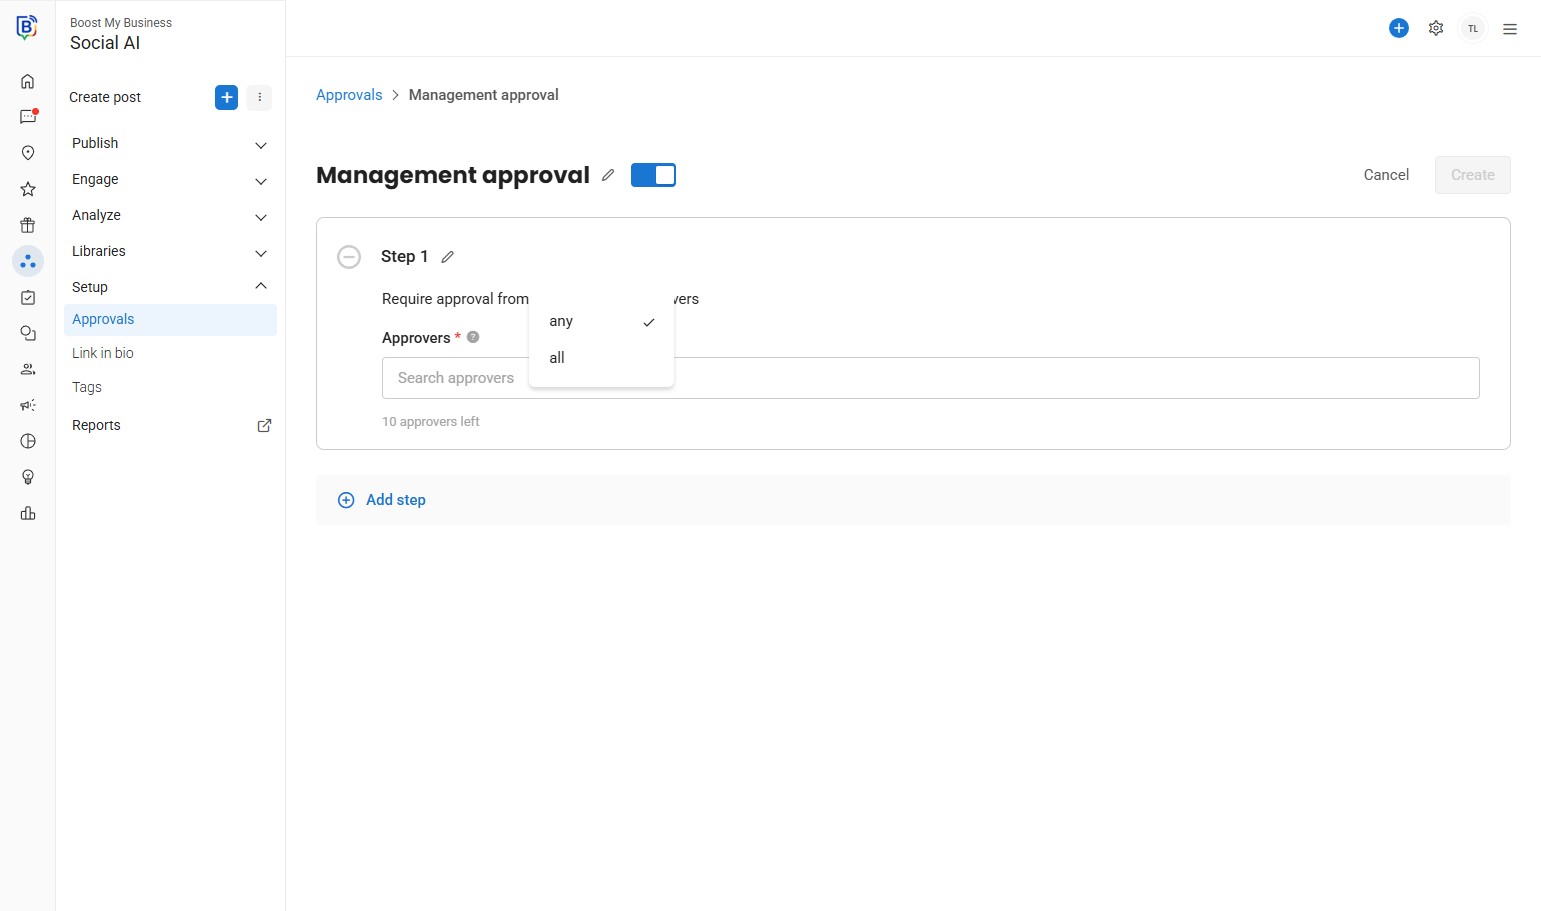This screenshot has height=911, width=1541.
Task: Click the megaphone icon in left rail
Action: coord(28,405)
